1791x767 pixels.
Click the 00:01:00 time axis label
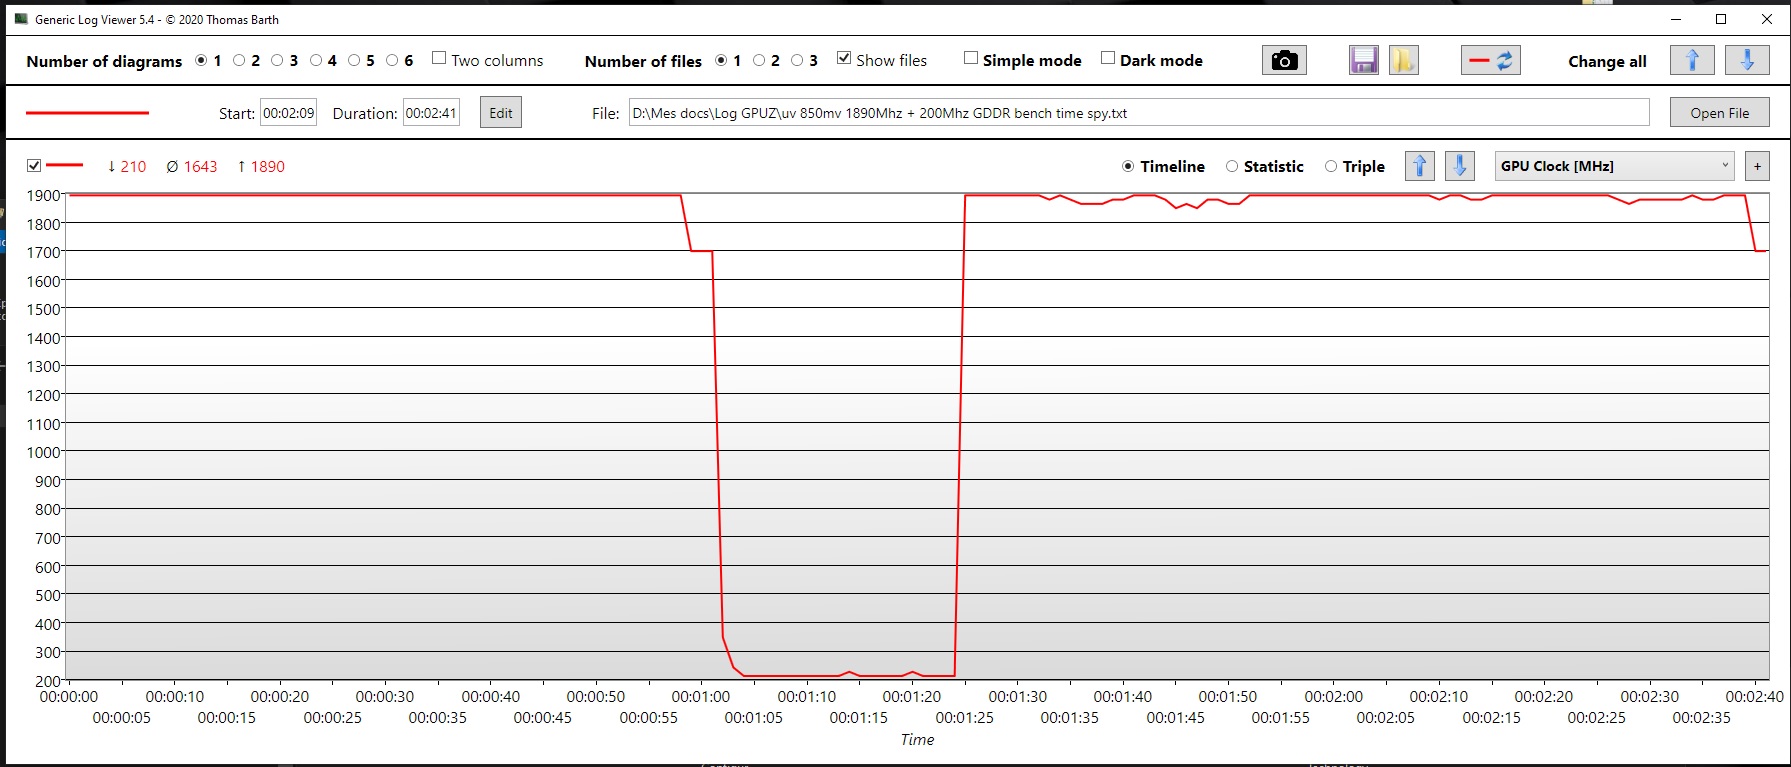click(x=701, y=696)
